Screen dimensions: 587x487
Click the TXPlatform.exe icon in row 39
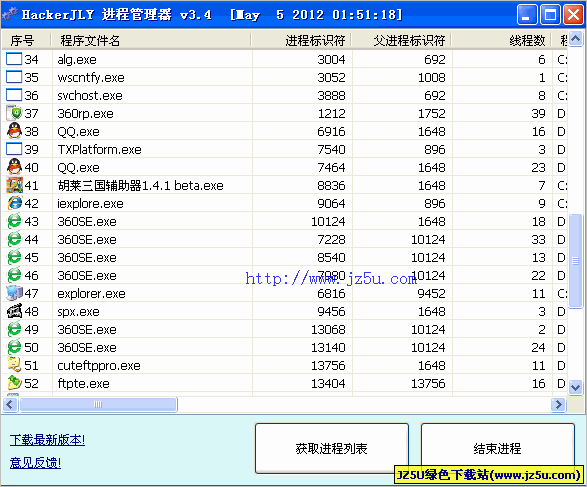click(14, 149)
